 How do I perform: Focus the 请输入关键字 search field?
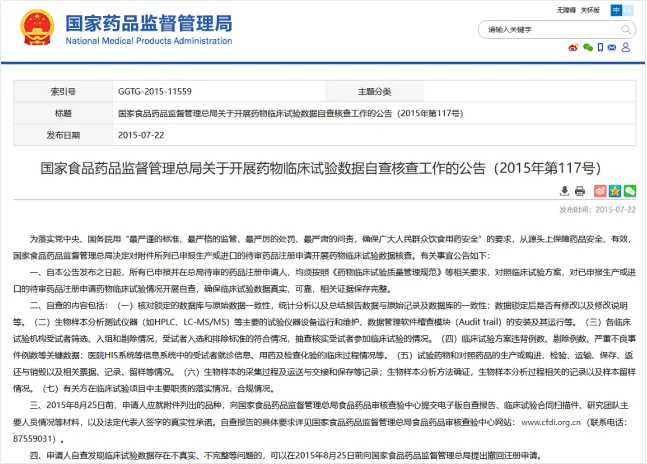coord(540,29)
